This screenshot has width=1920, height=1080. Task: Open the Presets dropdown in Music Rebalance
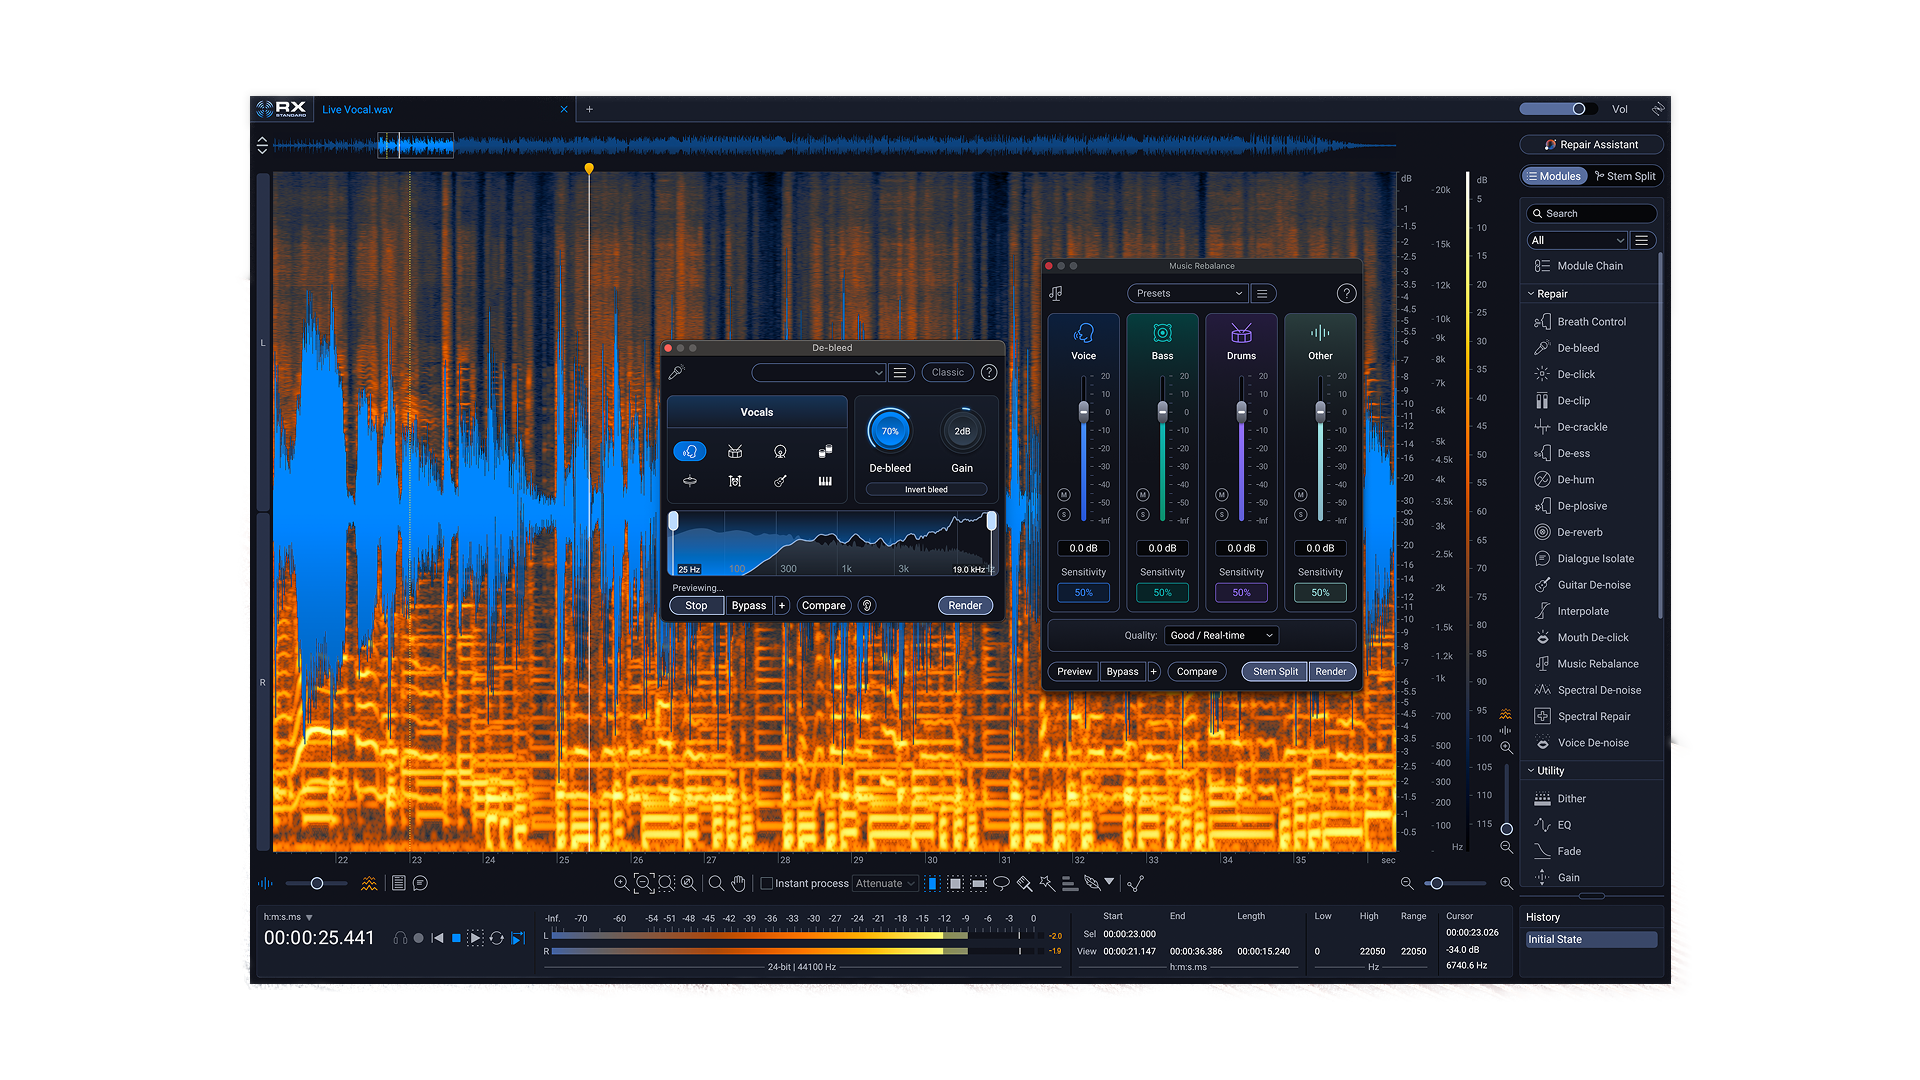click(x=1186, y=293)
